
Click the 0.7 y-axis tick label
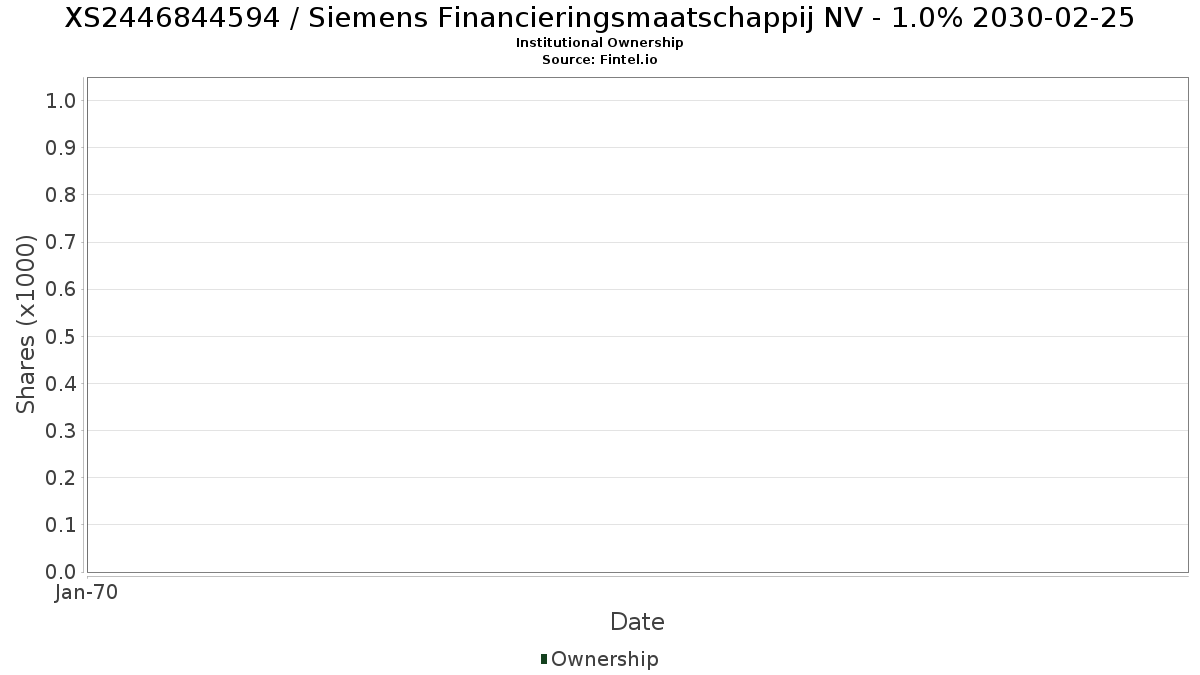point(61,242)
